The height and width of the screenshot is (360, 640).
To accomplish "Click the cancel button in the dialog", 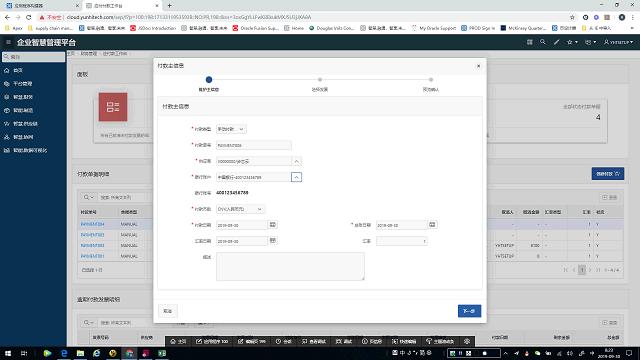I will click(168, 311).
